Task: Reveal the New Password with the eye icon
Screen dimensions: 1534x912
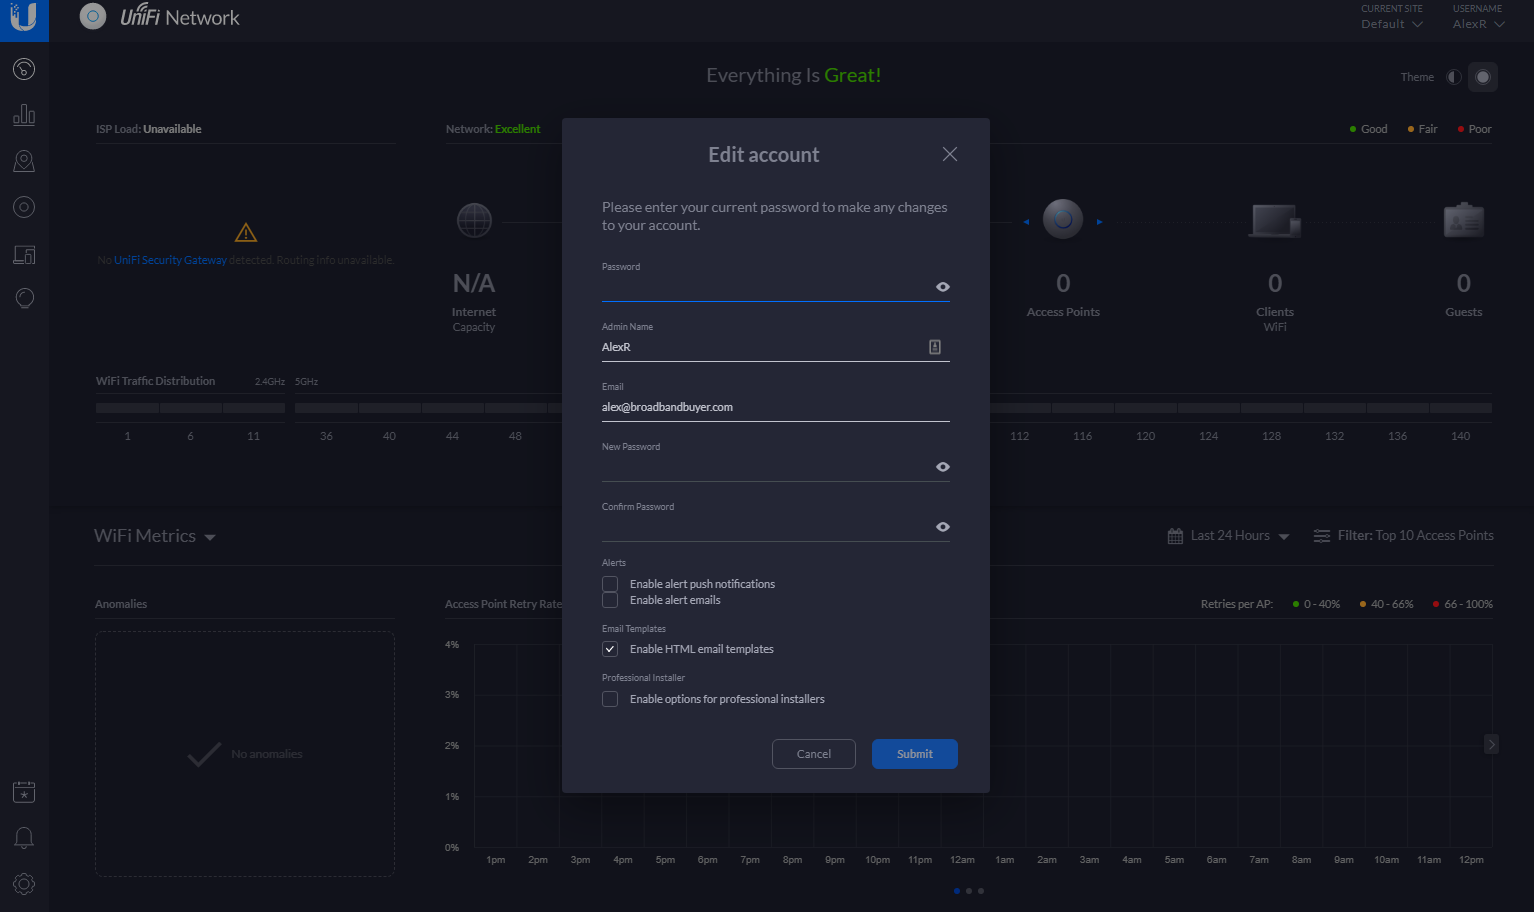Action: point(942,466)
